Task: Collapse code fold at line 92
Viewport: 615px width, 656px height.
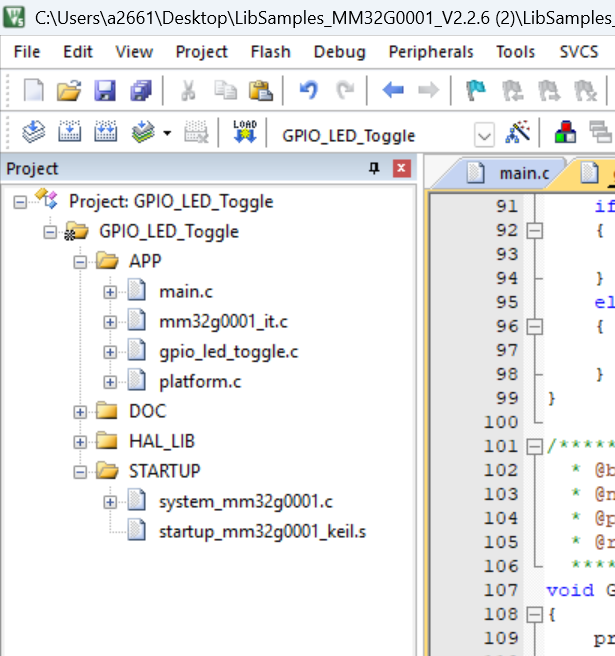Action: click(534, 230)
